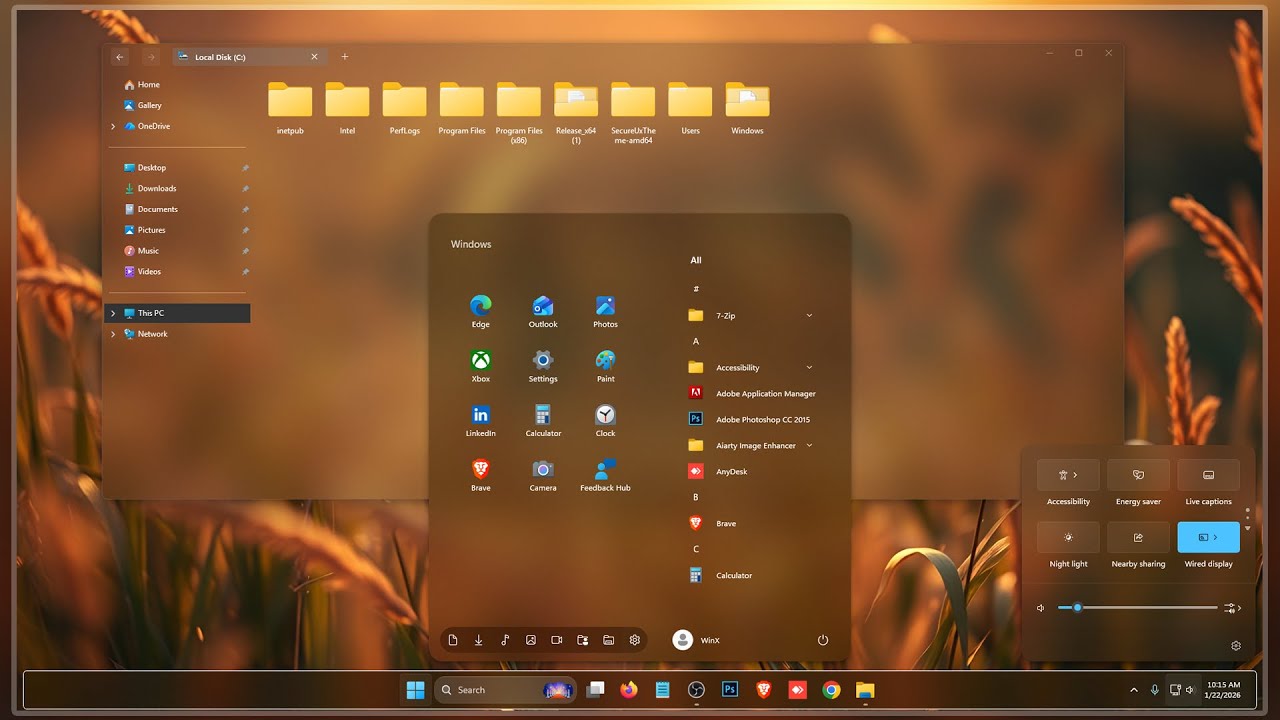Open Videos shortcut in Start menu footer
Screen dimensions: 1280x720
click(557, 640)
